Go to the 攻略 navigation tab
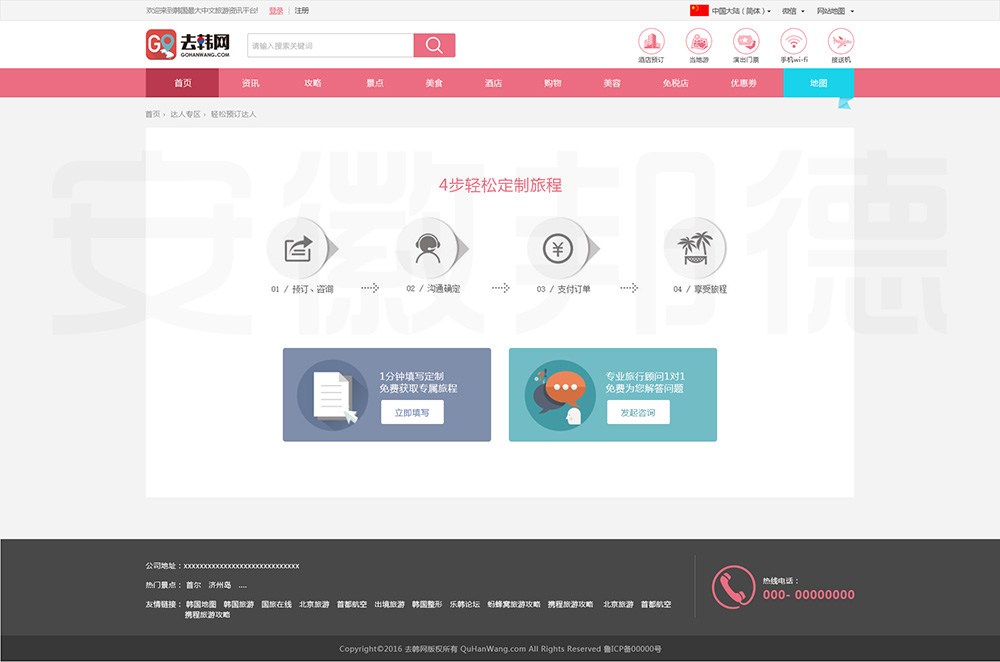1000x662 pixels. coord(313,83)
